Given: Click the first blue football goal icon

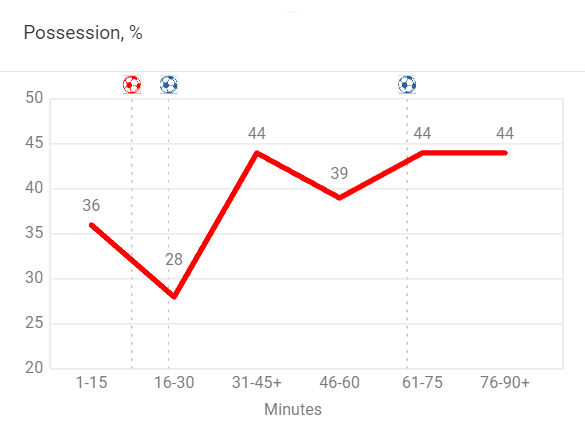Looking at the screenshot, I should pos(169,85).
